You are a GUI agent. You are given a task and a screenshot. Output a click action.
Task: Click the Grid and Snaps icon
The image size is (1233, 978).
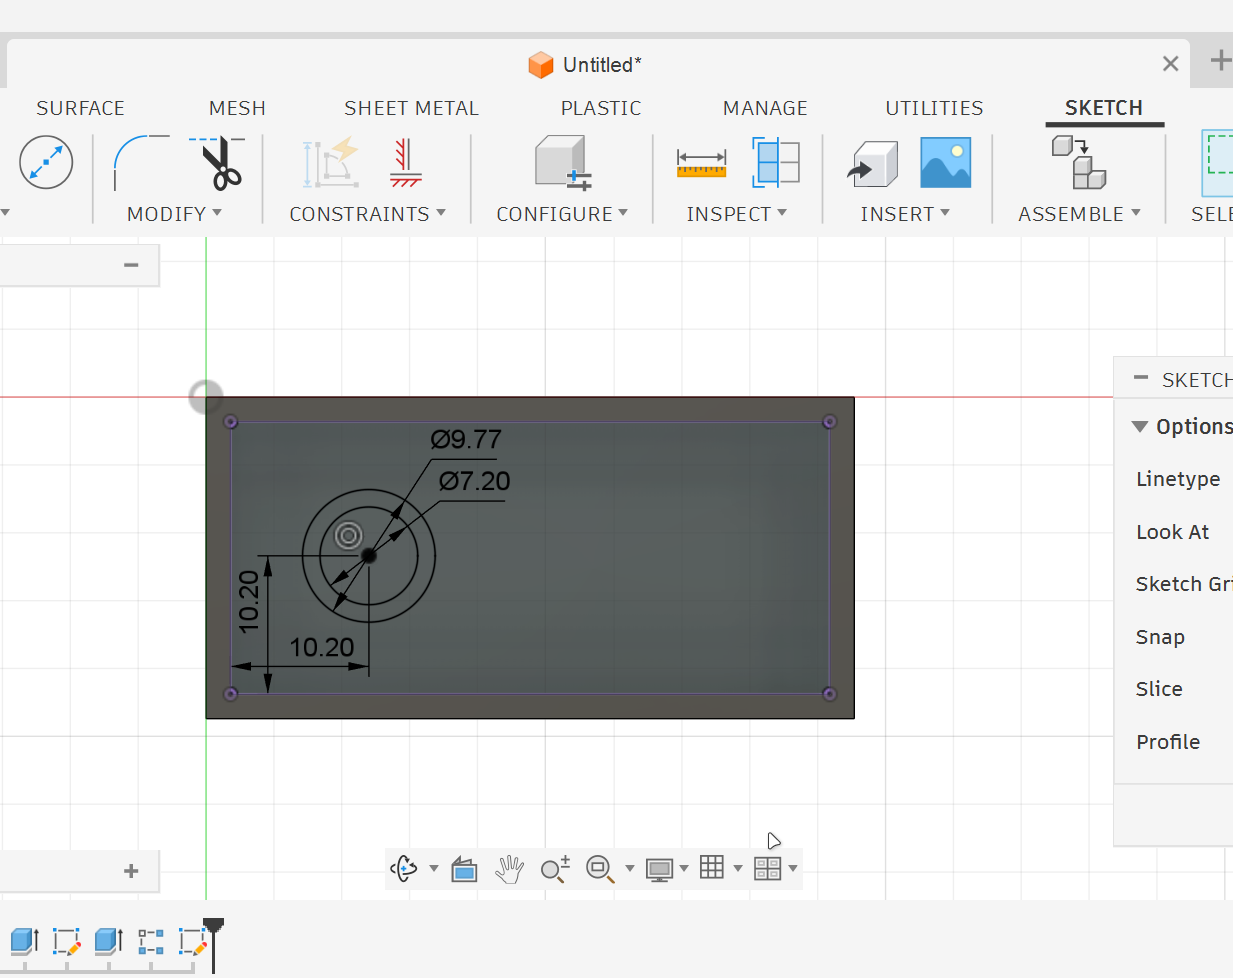pos(712,868)
